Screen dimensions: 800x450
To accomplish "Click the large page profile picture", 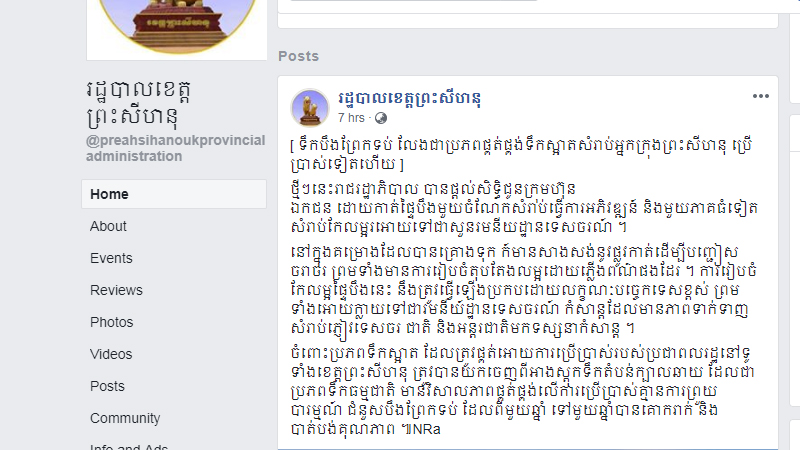I will (177, 27).
